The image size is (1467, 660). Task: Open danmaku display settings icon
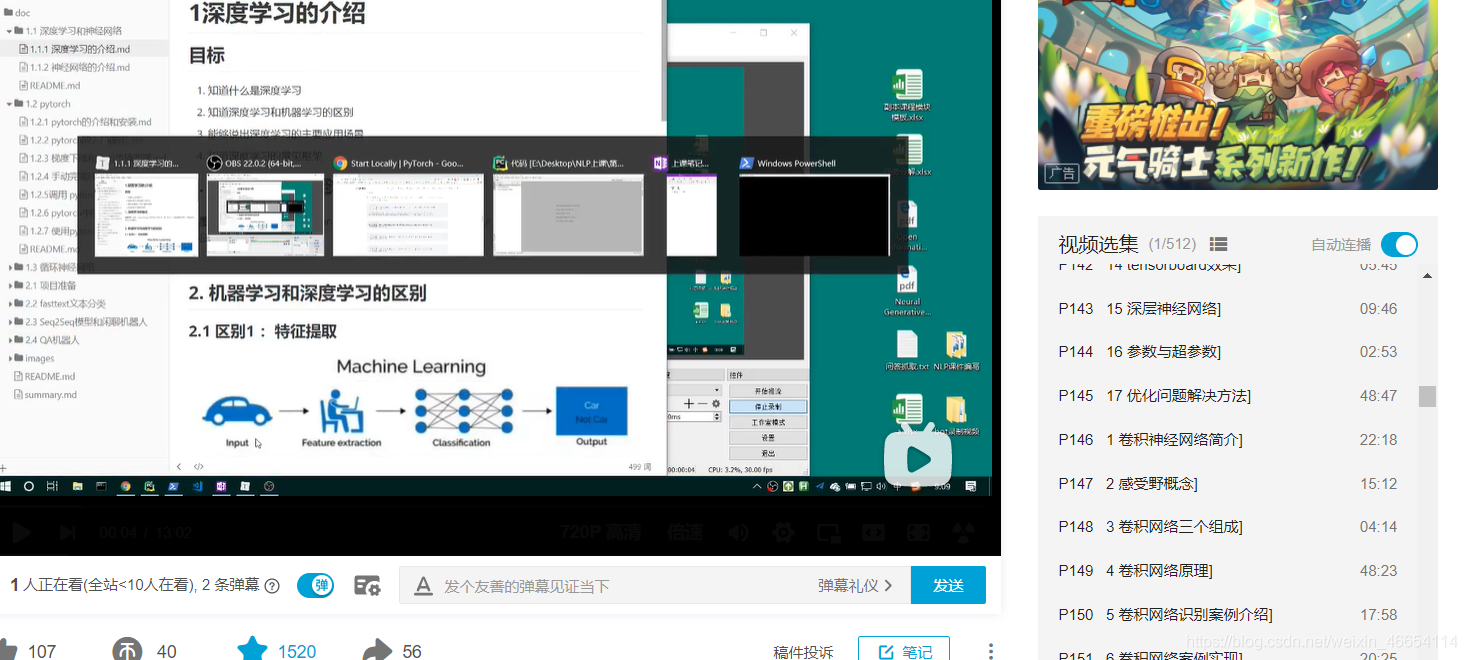coord(367,586)
